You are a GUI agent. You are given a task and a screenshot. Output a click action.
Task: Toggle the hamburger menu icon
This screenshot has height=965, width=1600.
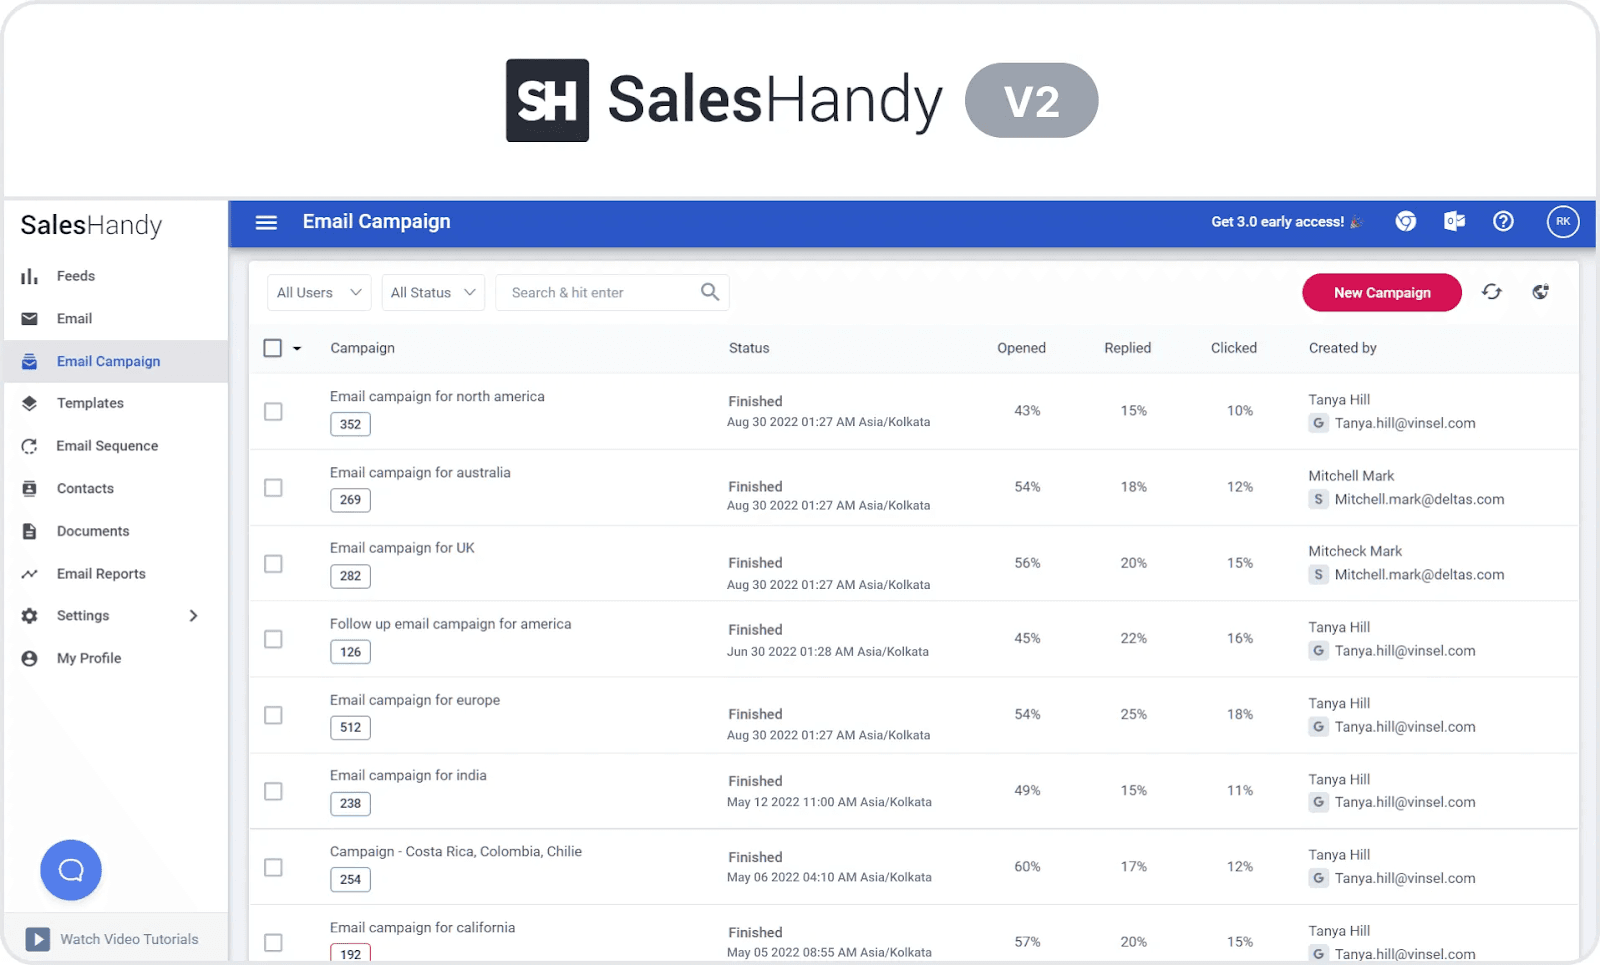(x=266, y=222)
